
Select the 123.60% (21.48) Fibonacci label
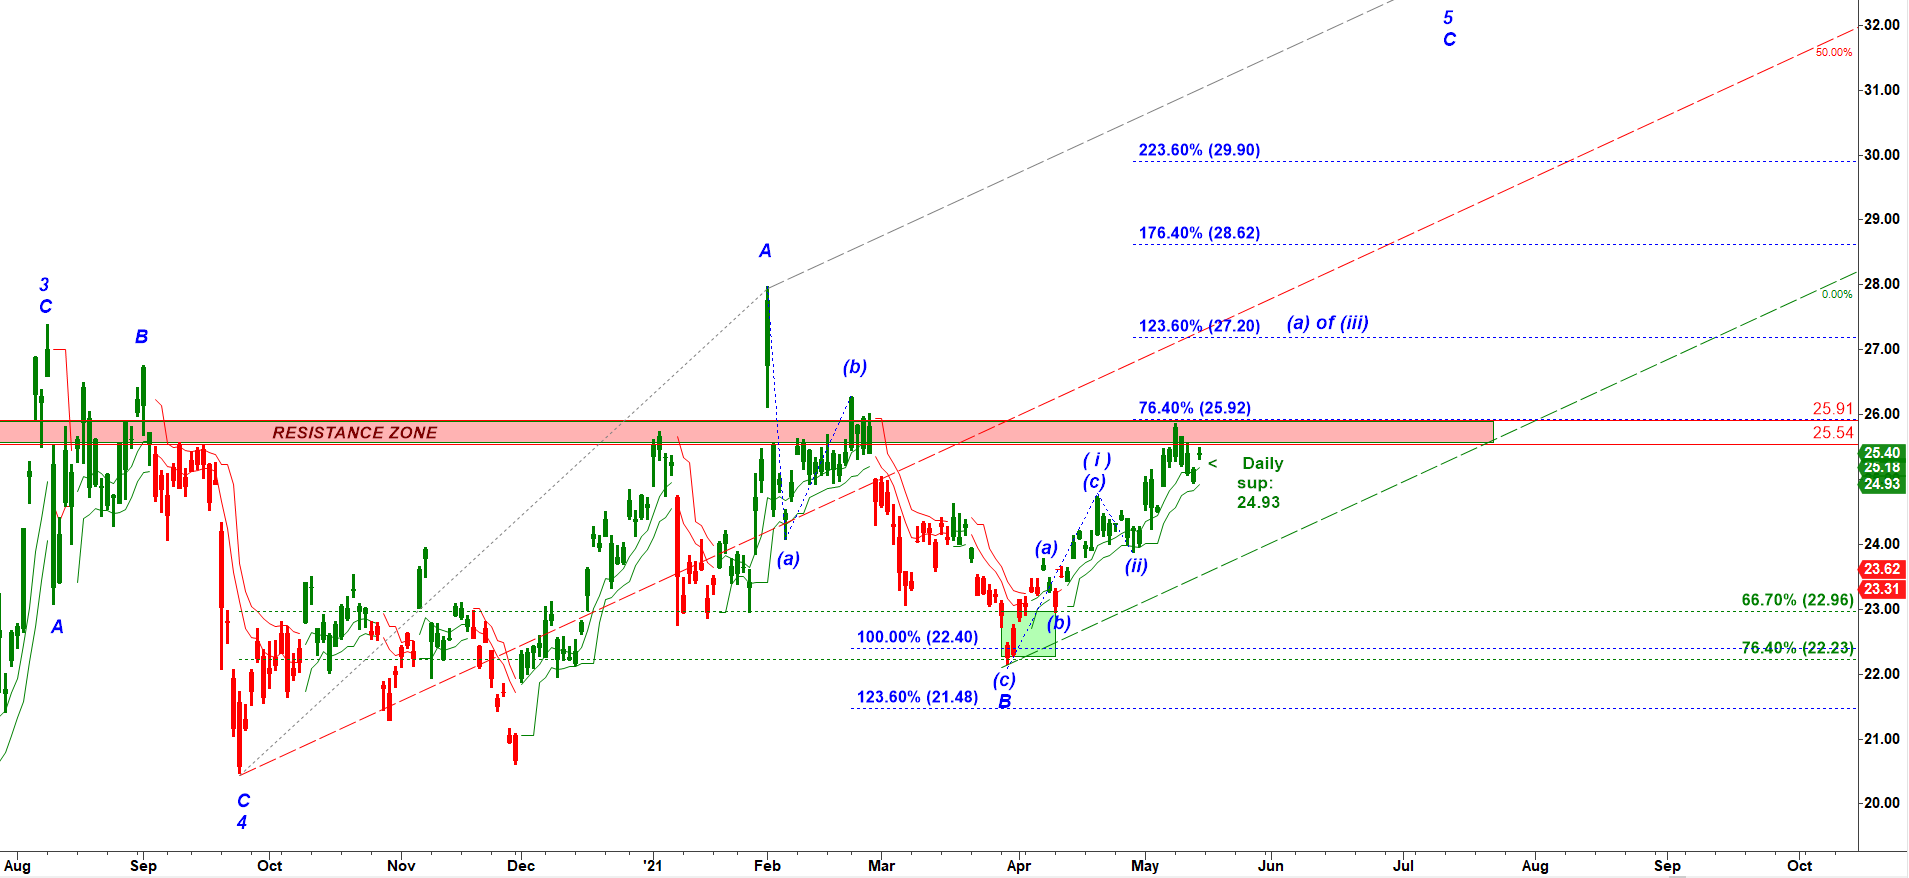click(x=917, y=697)
